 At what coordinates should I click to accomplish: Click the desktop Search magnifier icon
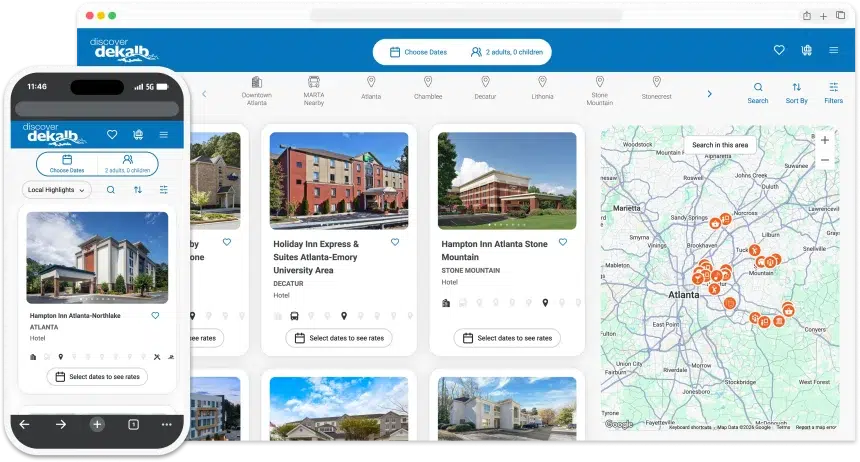758,88
